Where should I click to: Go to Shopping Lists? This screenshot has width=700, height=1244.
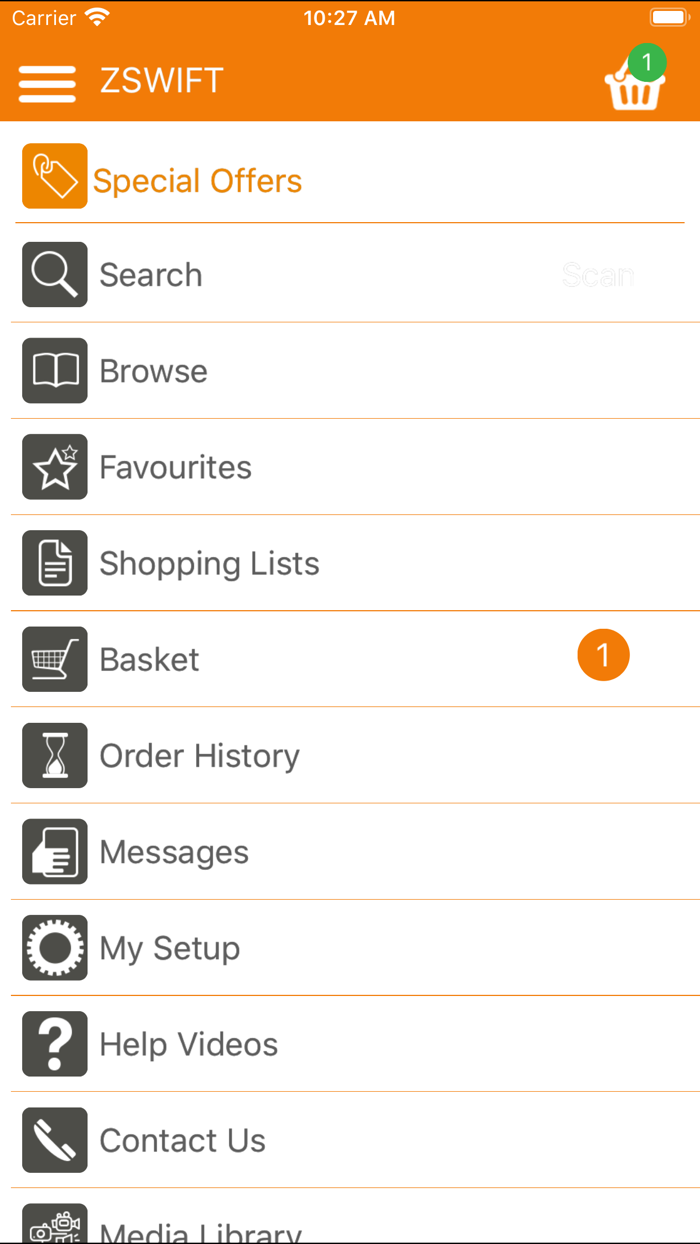(209, 564)
